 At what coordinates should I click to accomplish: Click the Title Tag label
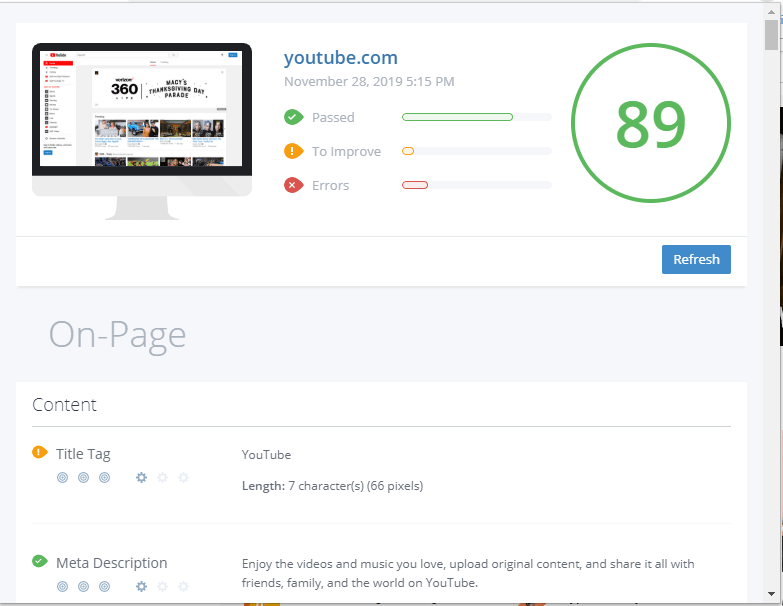click(83, 454)
